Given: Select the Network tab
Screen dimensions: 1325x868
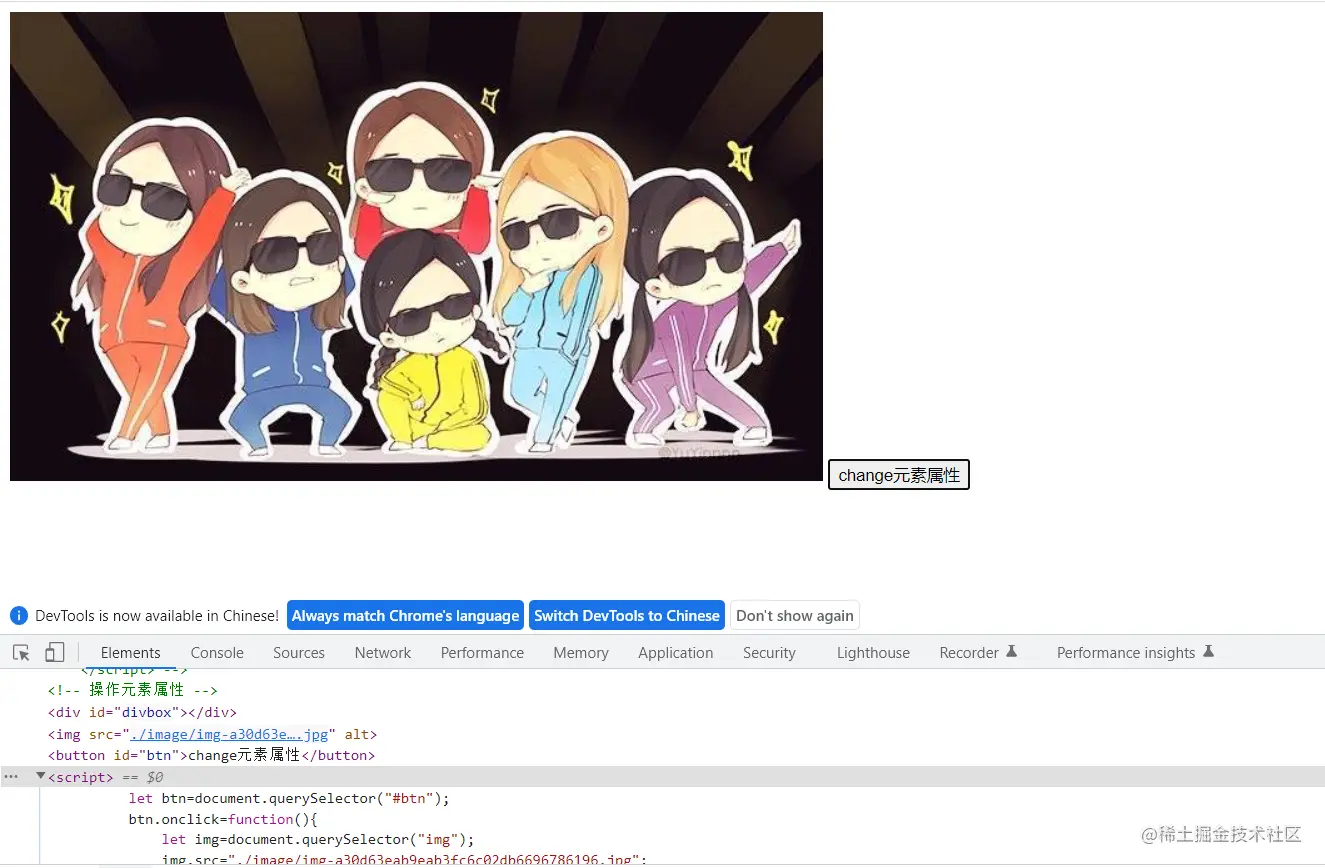Looking at the screenshot, I should coord(383,653).
